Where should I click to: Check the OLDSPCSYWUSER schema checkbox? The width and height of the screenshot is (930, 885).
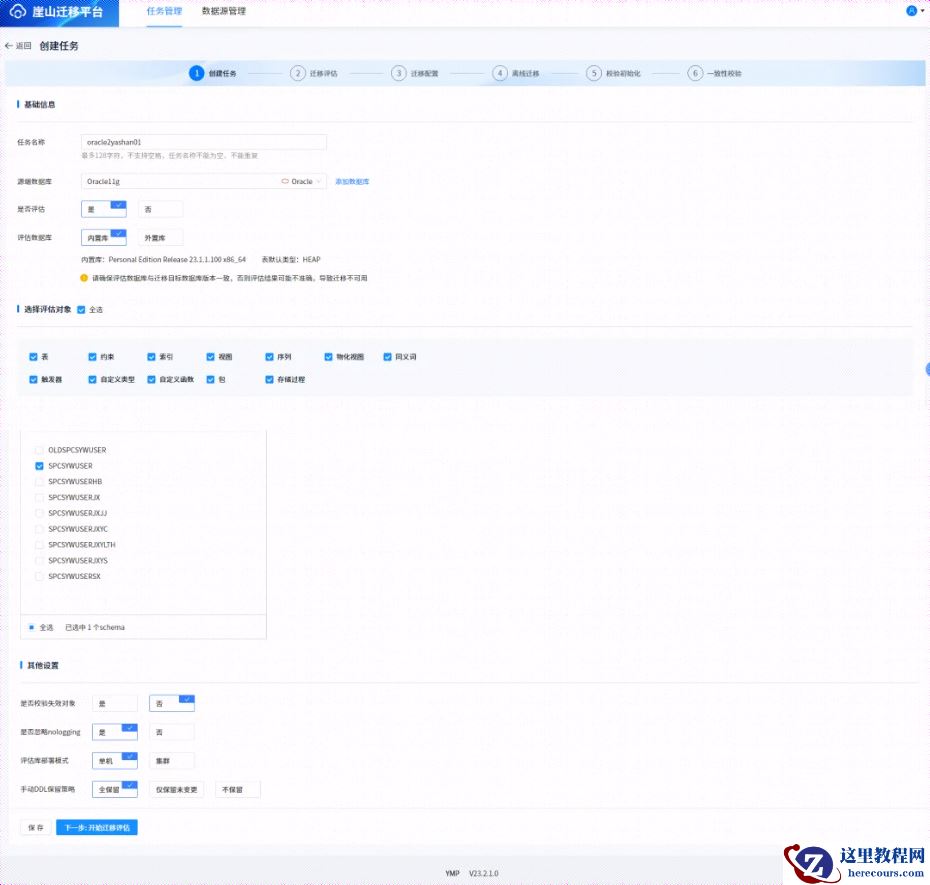pos(39,450)
